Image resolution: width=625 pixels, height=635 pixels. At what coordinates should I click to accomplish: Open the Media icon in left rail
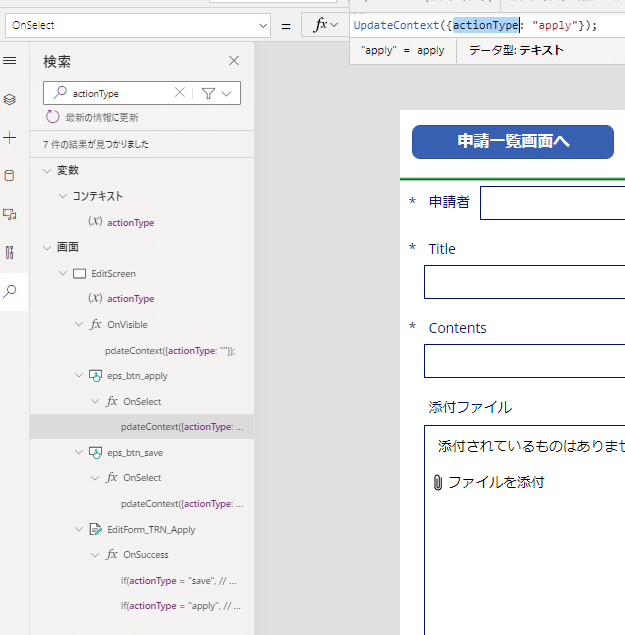(x=10, y=214)
